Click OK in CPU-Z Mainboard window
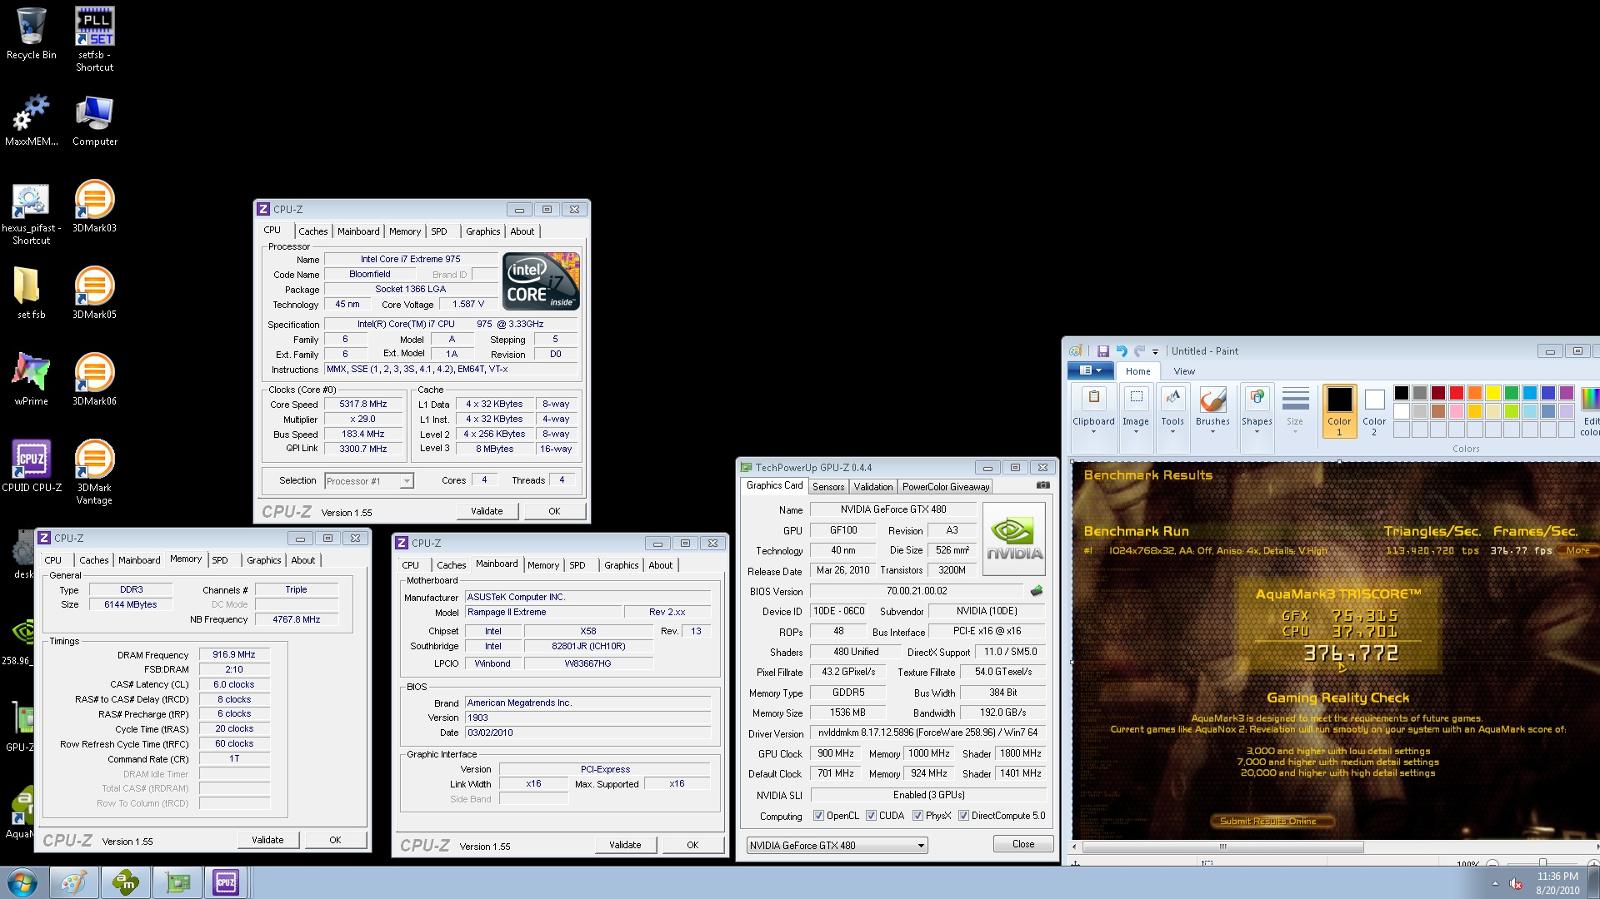Image resolution: width=1600 pixels, height=899 pixels. pyautogui.click(x=692, y=845)
